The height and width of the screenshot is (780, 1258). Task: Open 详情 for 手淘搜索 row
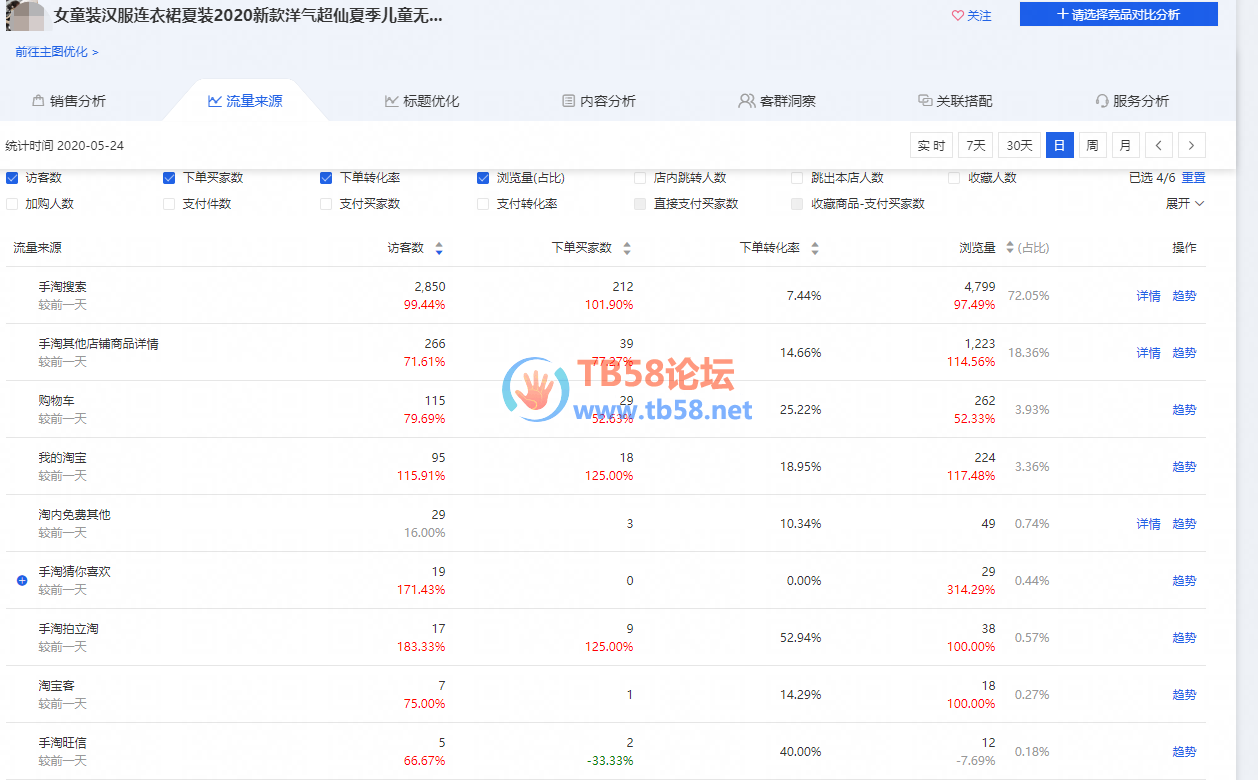click(x=1148, y=296)
